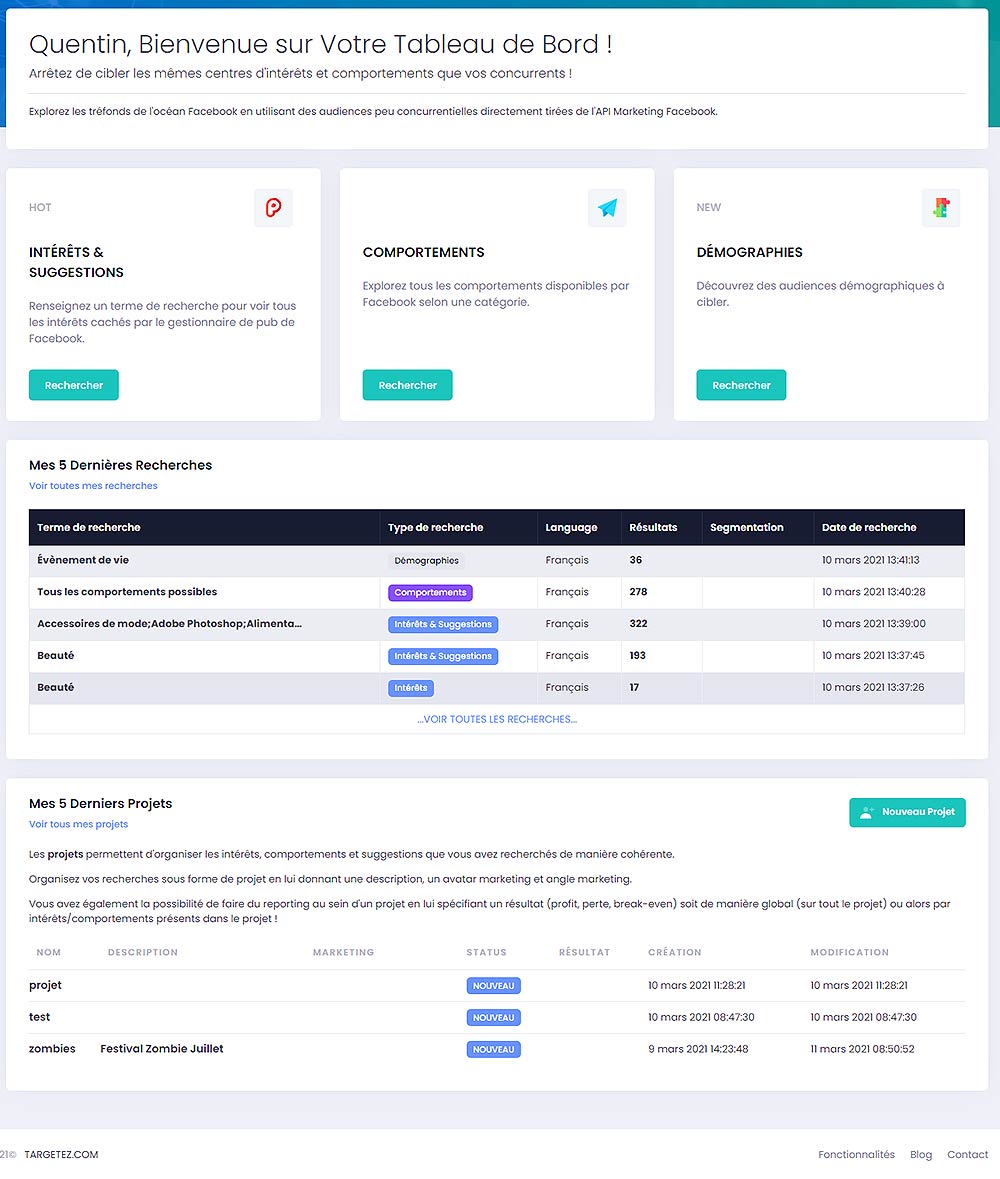Click the MODIFICATION column header

click(850, 953)
